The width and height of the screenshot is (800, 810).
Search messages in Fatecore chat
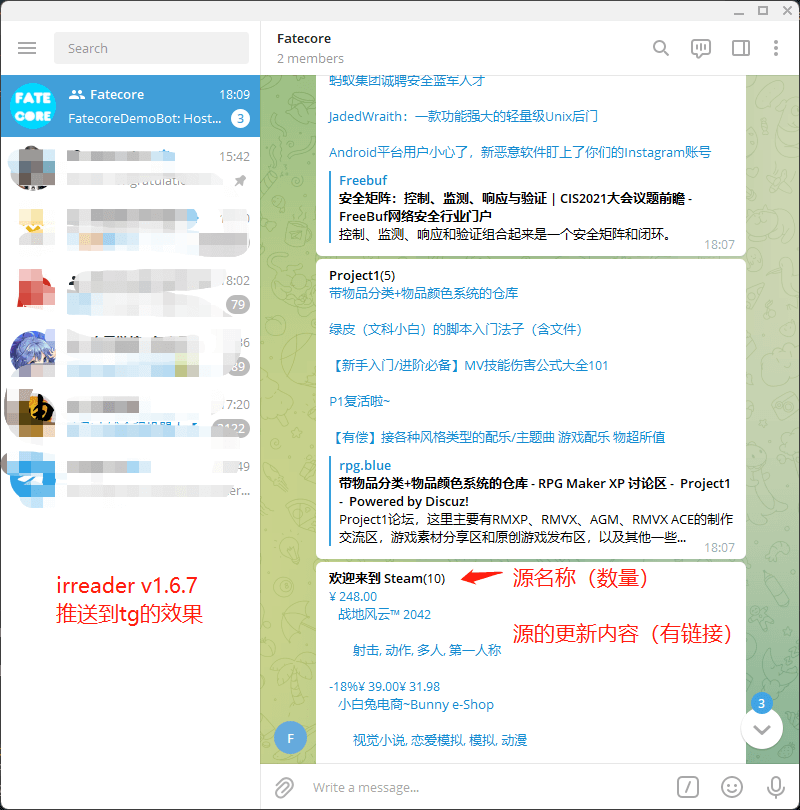click(x=661, y=48)
